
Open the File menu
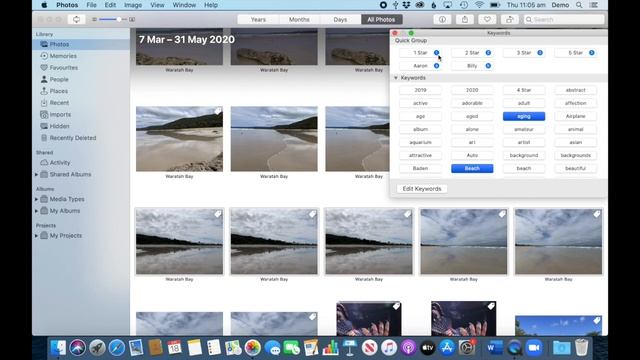pos(91,5)
